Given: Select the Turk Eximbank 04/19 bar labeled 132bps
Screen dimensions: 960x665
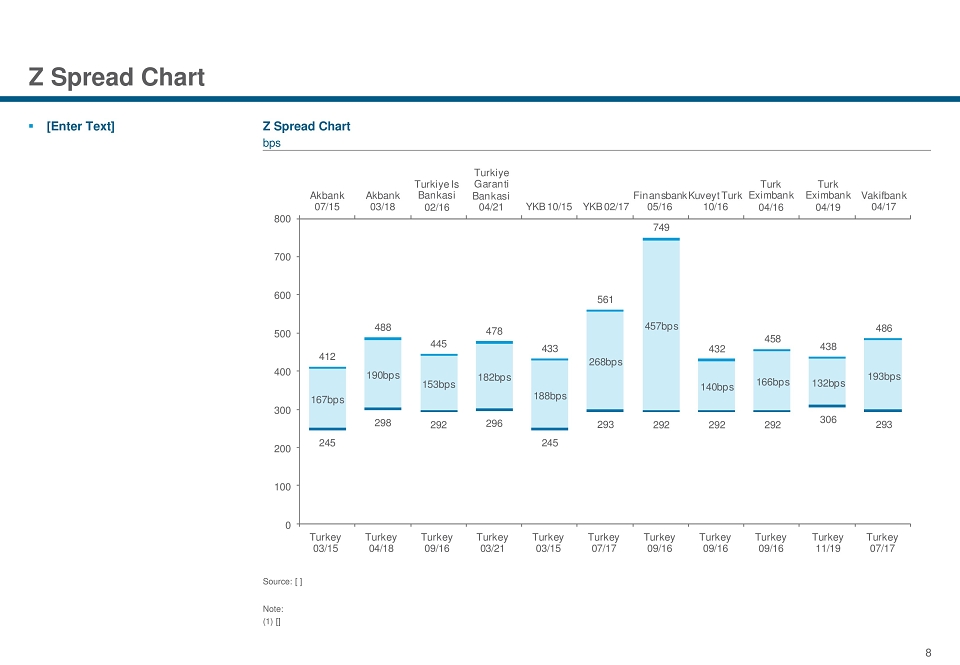Looking at the screenshot, I should 827,382.
